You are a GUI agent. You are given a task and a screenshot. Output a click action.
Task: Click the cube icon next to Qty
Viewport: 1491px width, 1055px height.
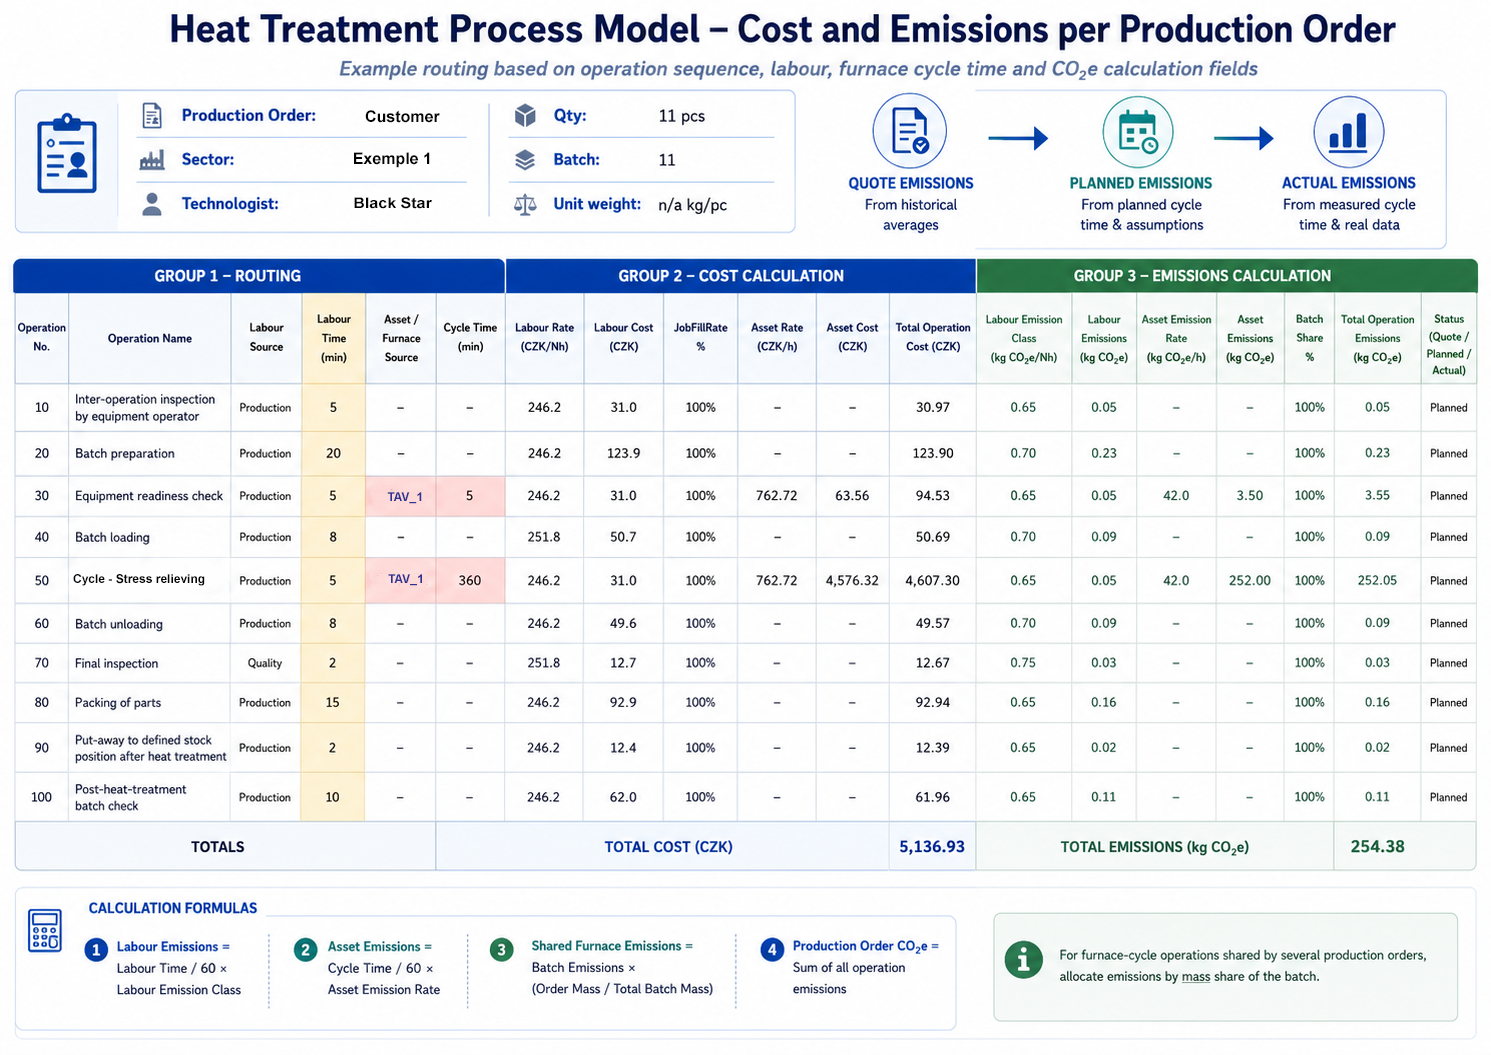pos(525,116)
